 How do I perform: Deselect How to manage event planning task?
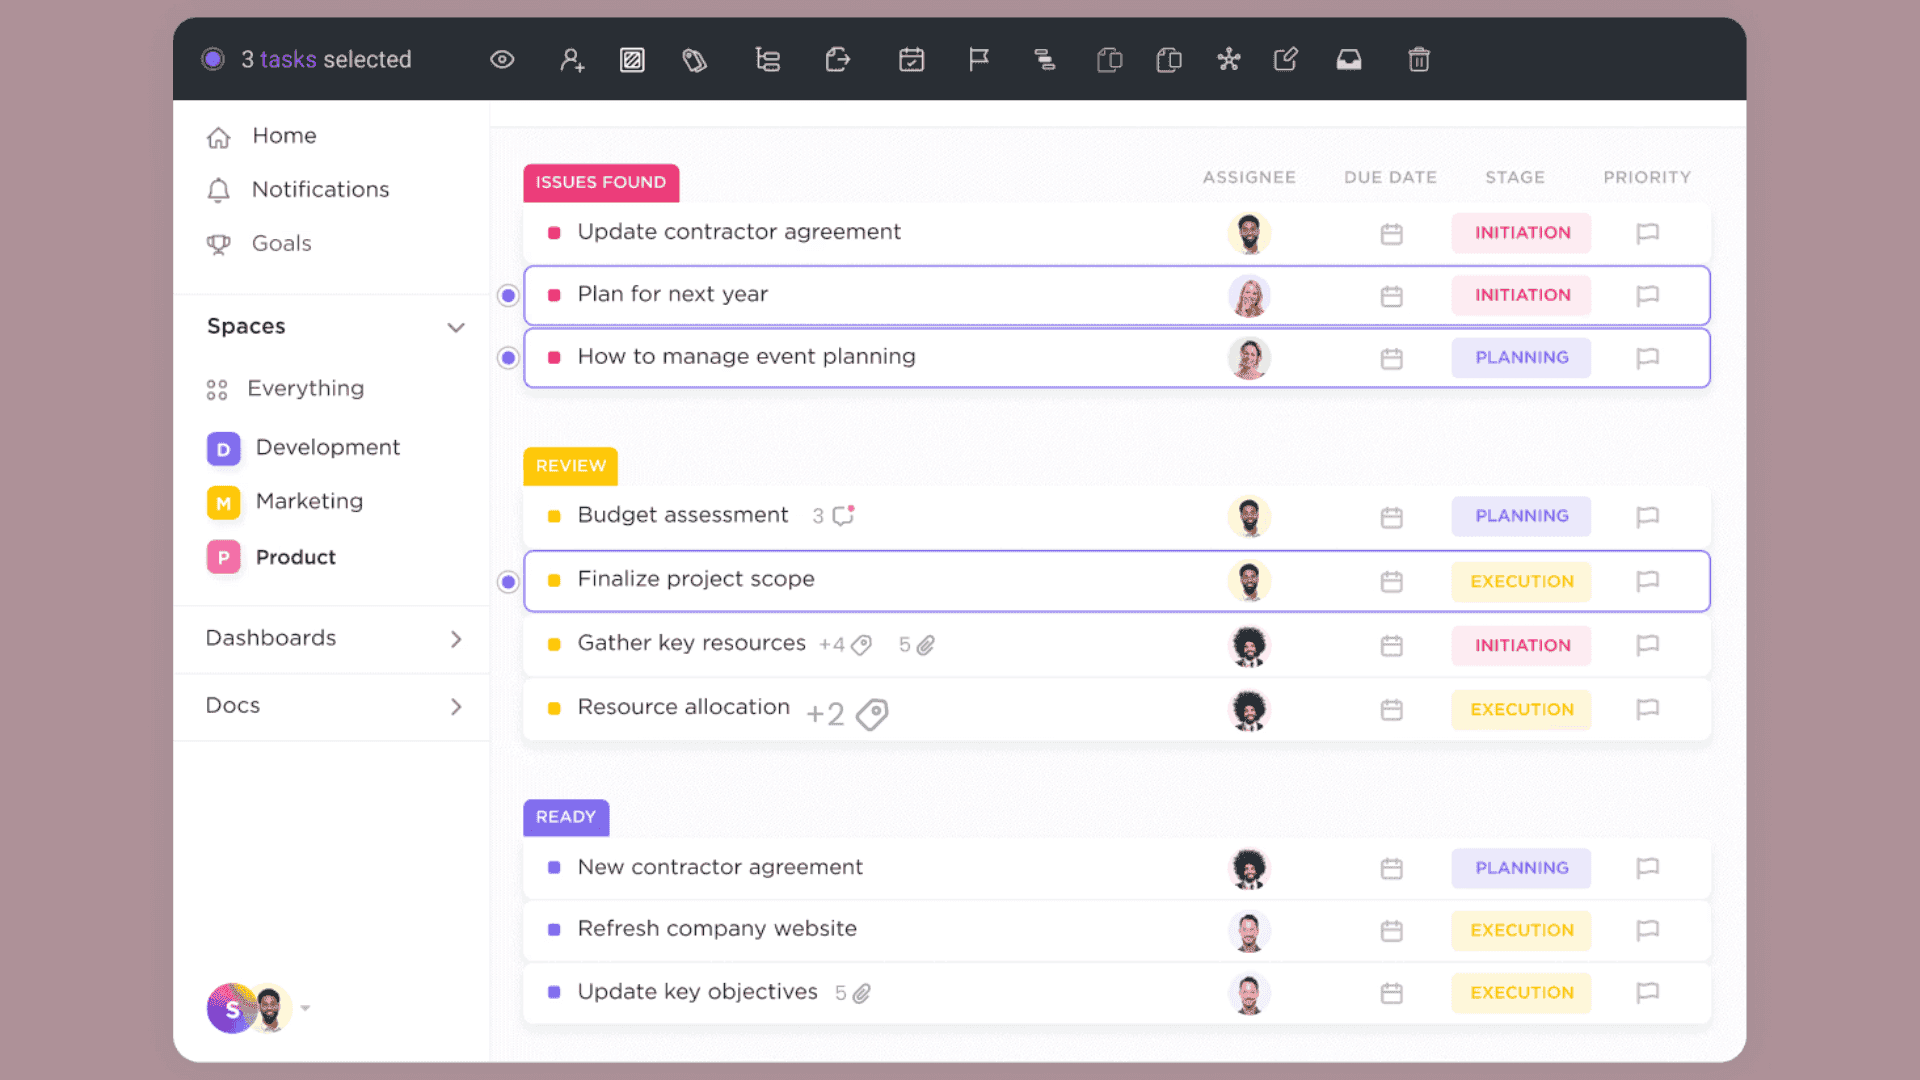click(x=508, y=357)
